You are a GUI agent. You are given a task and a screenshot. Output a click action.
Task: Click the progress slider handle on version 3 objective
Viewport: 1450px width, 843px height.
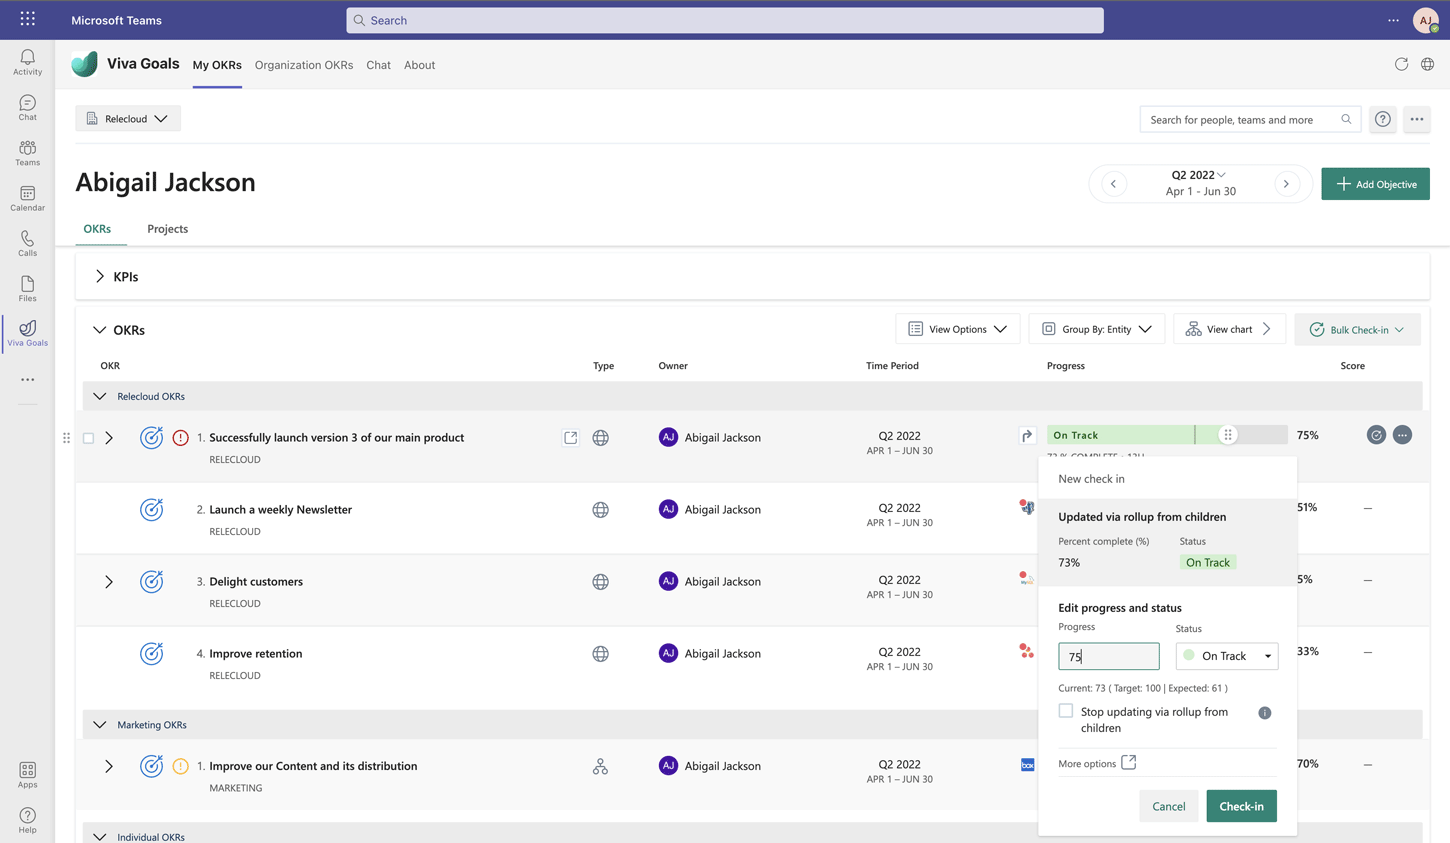click(x=1228, y=435)
